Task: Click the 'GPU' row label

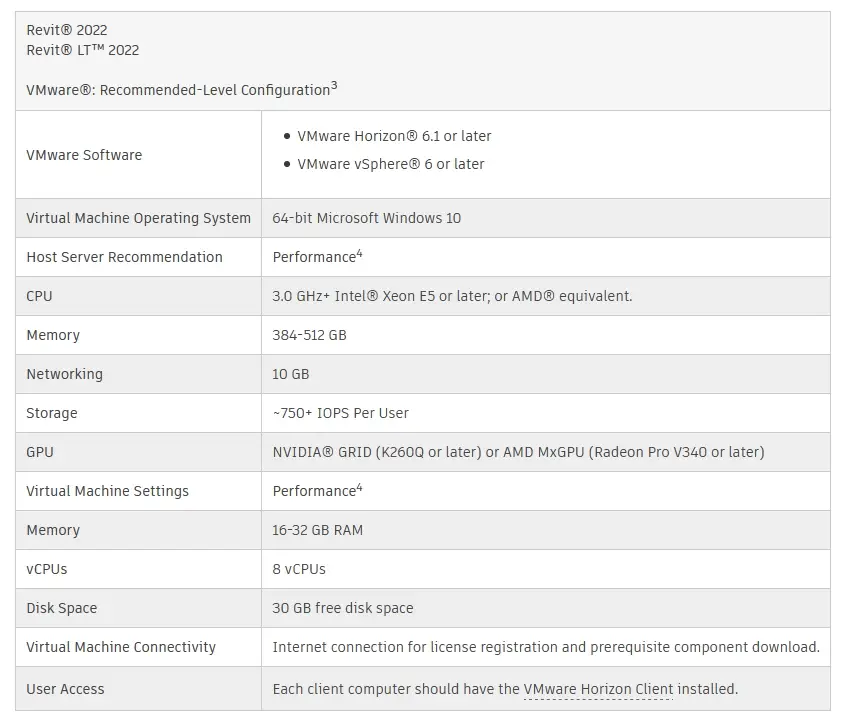Action: (x=40, y=452)
